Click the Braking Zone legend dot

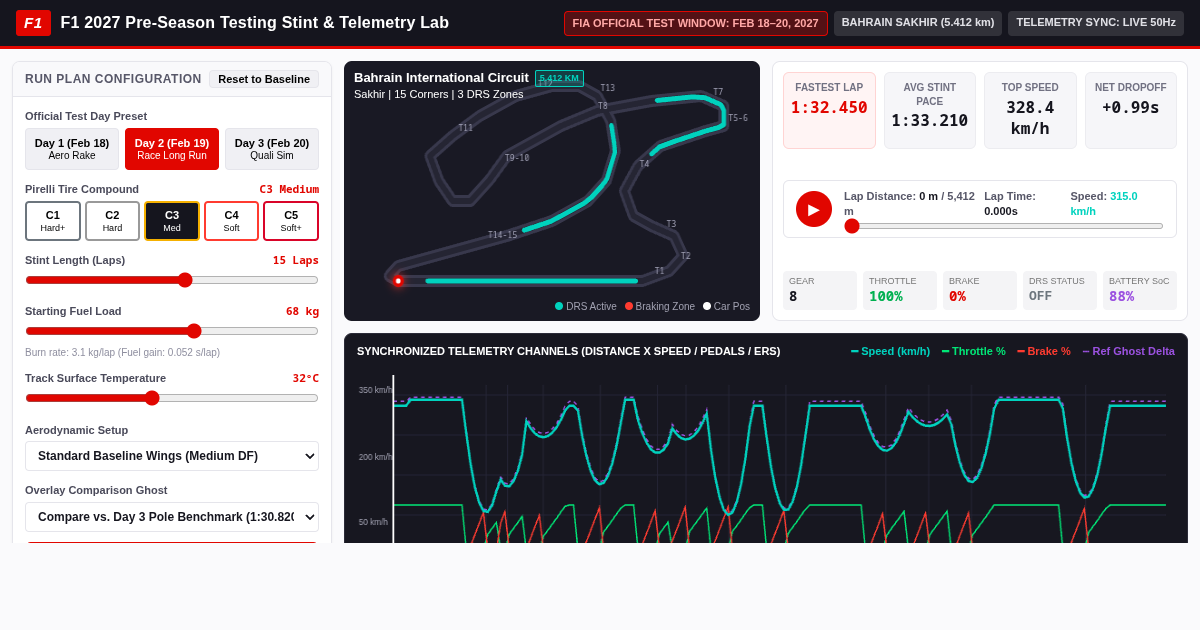click(629, 306)
